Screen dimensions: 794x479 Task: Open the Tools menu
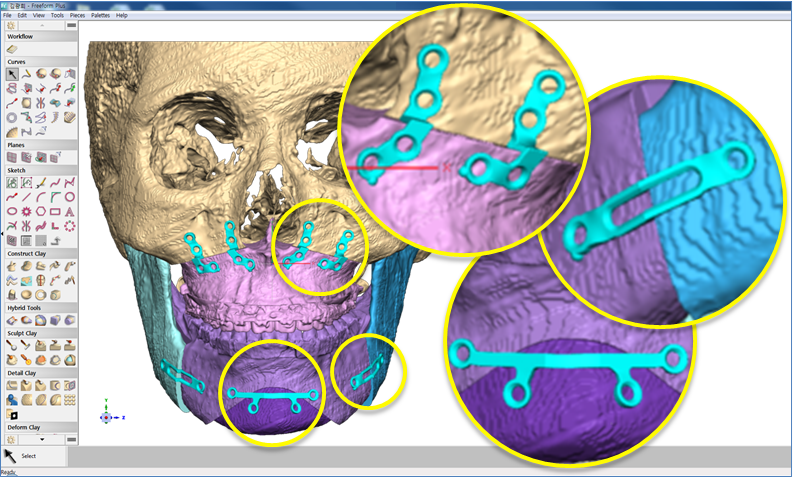pos(57,16)
